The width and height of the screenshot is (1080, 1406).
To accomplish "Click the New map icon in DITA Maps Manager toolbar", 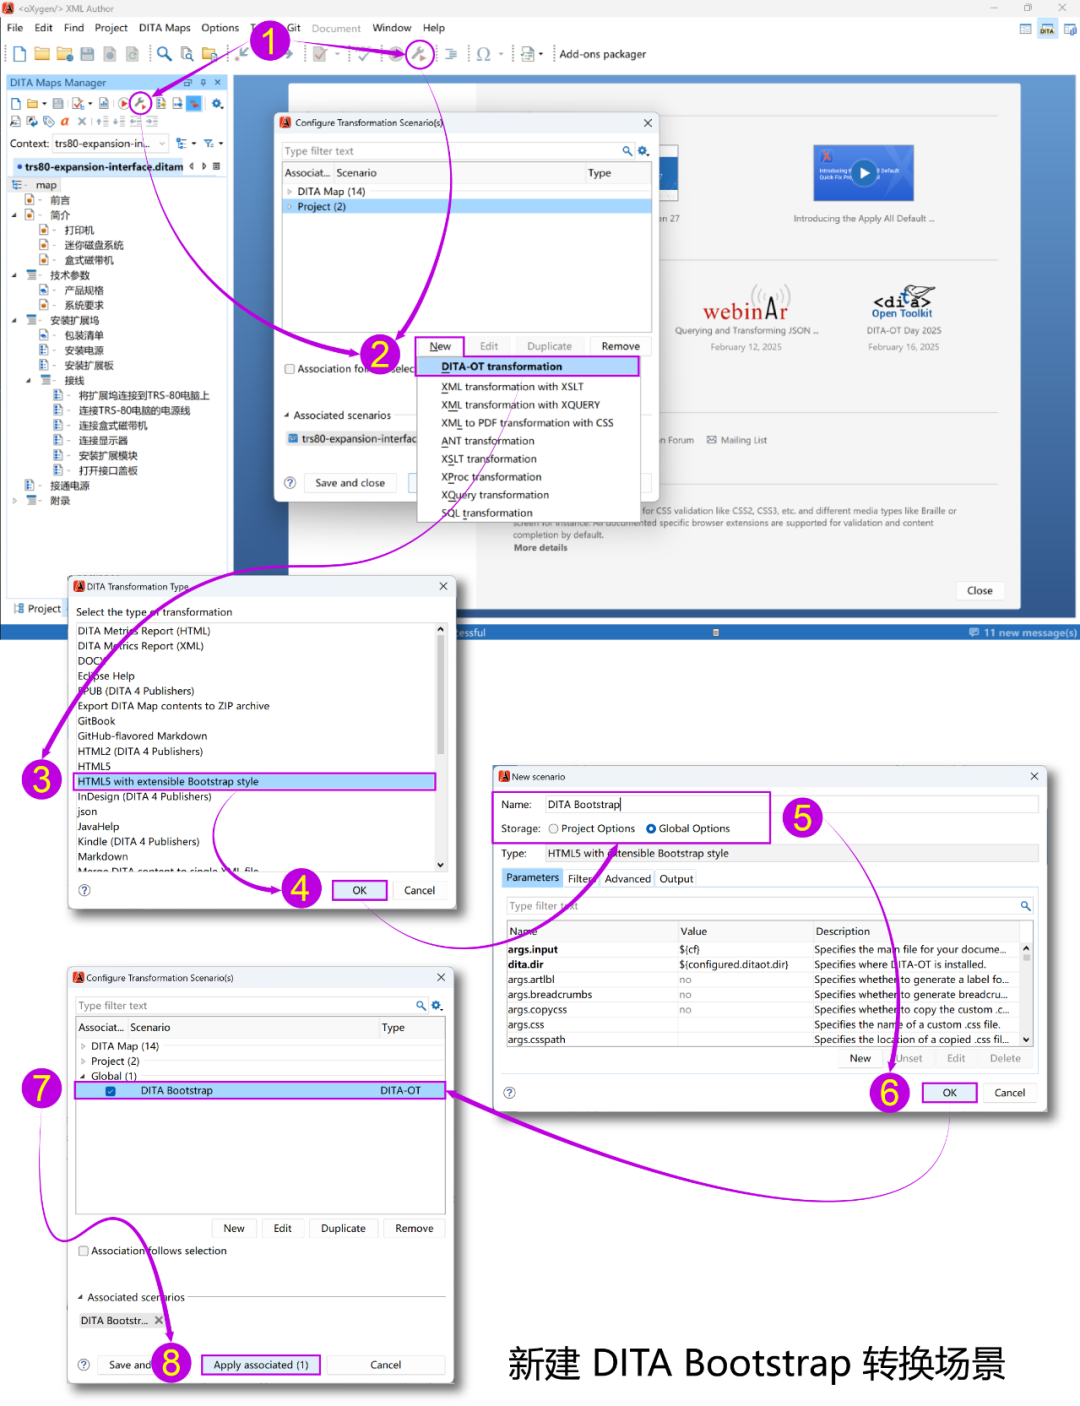I will 15,103.
